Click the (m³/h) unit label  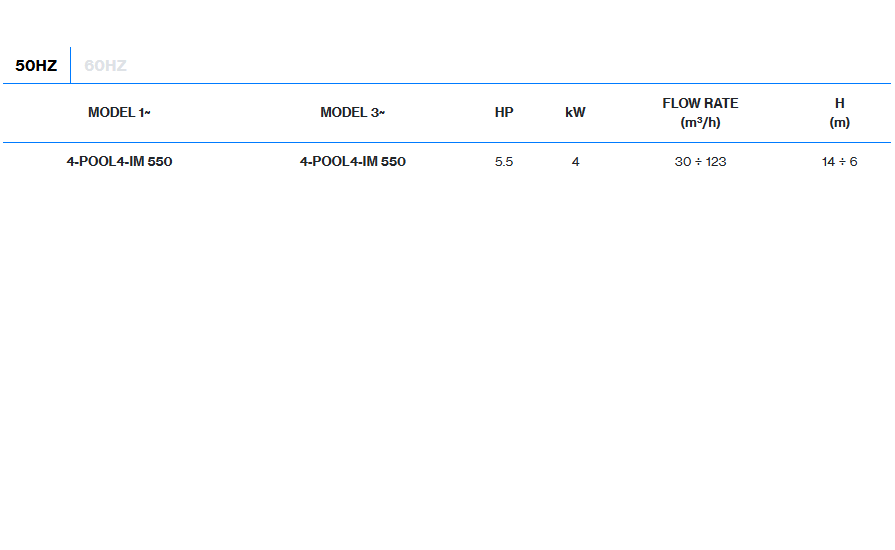pyautogui.click(x=700, y=122)
